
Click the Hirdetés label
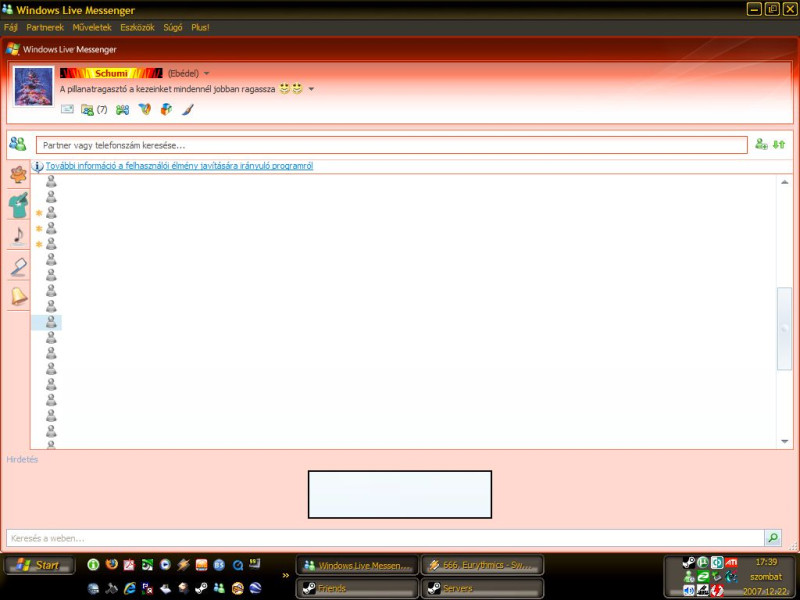[22, 459]
